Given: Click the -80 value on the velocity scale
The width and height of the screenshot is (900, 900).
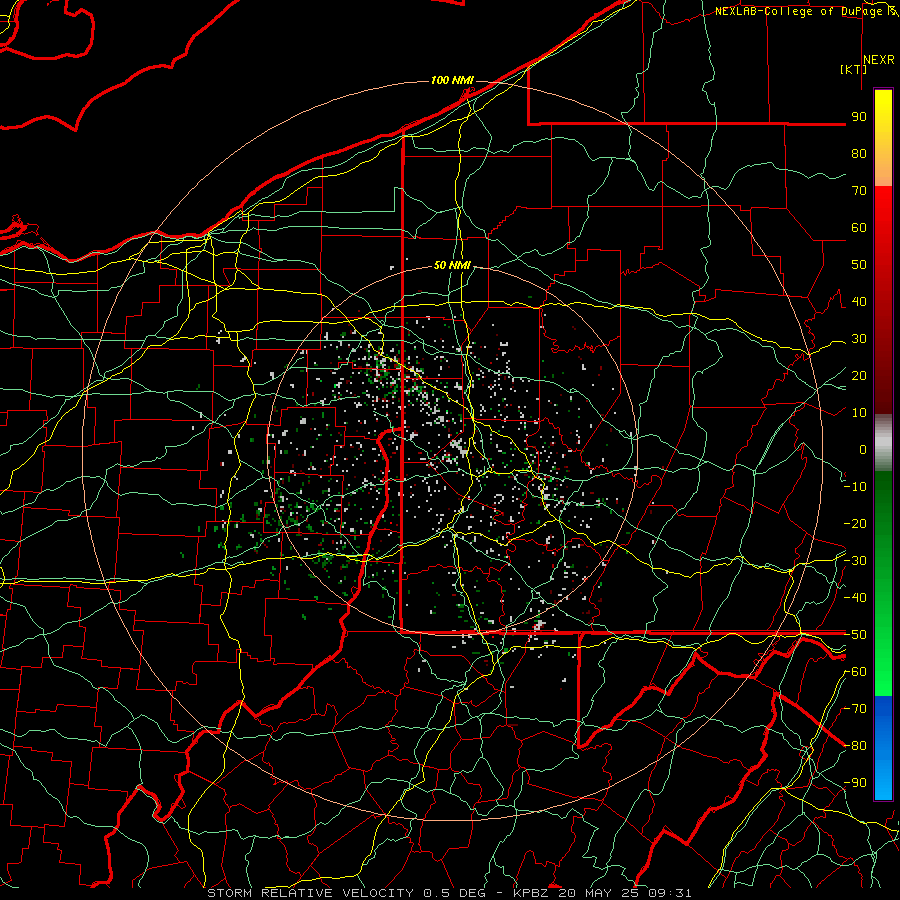Looking at the screenshot, I should coord(855,746).
